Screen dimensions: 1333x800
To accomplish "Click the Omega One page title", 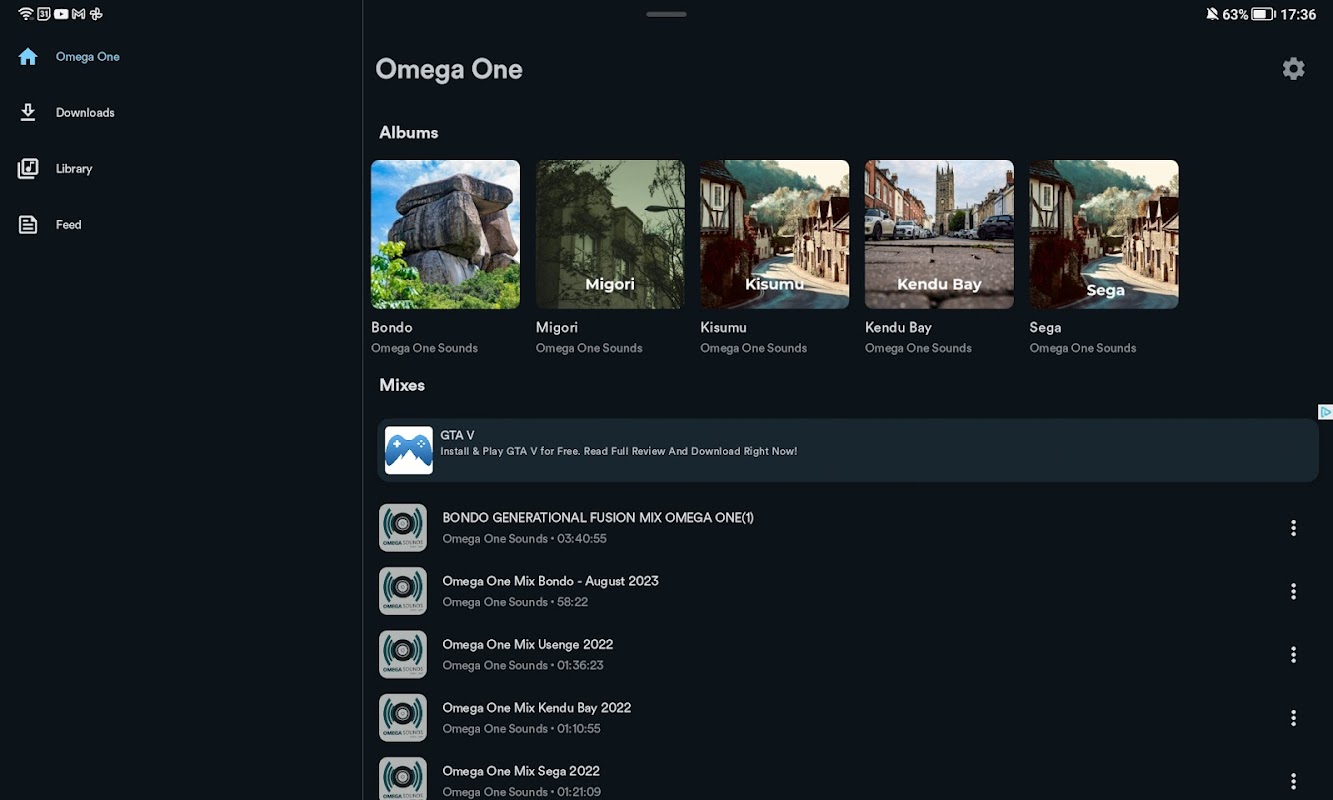I will click(449, 69).
